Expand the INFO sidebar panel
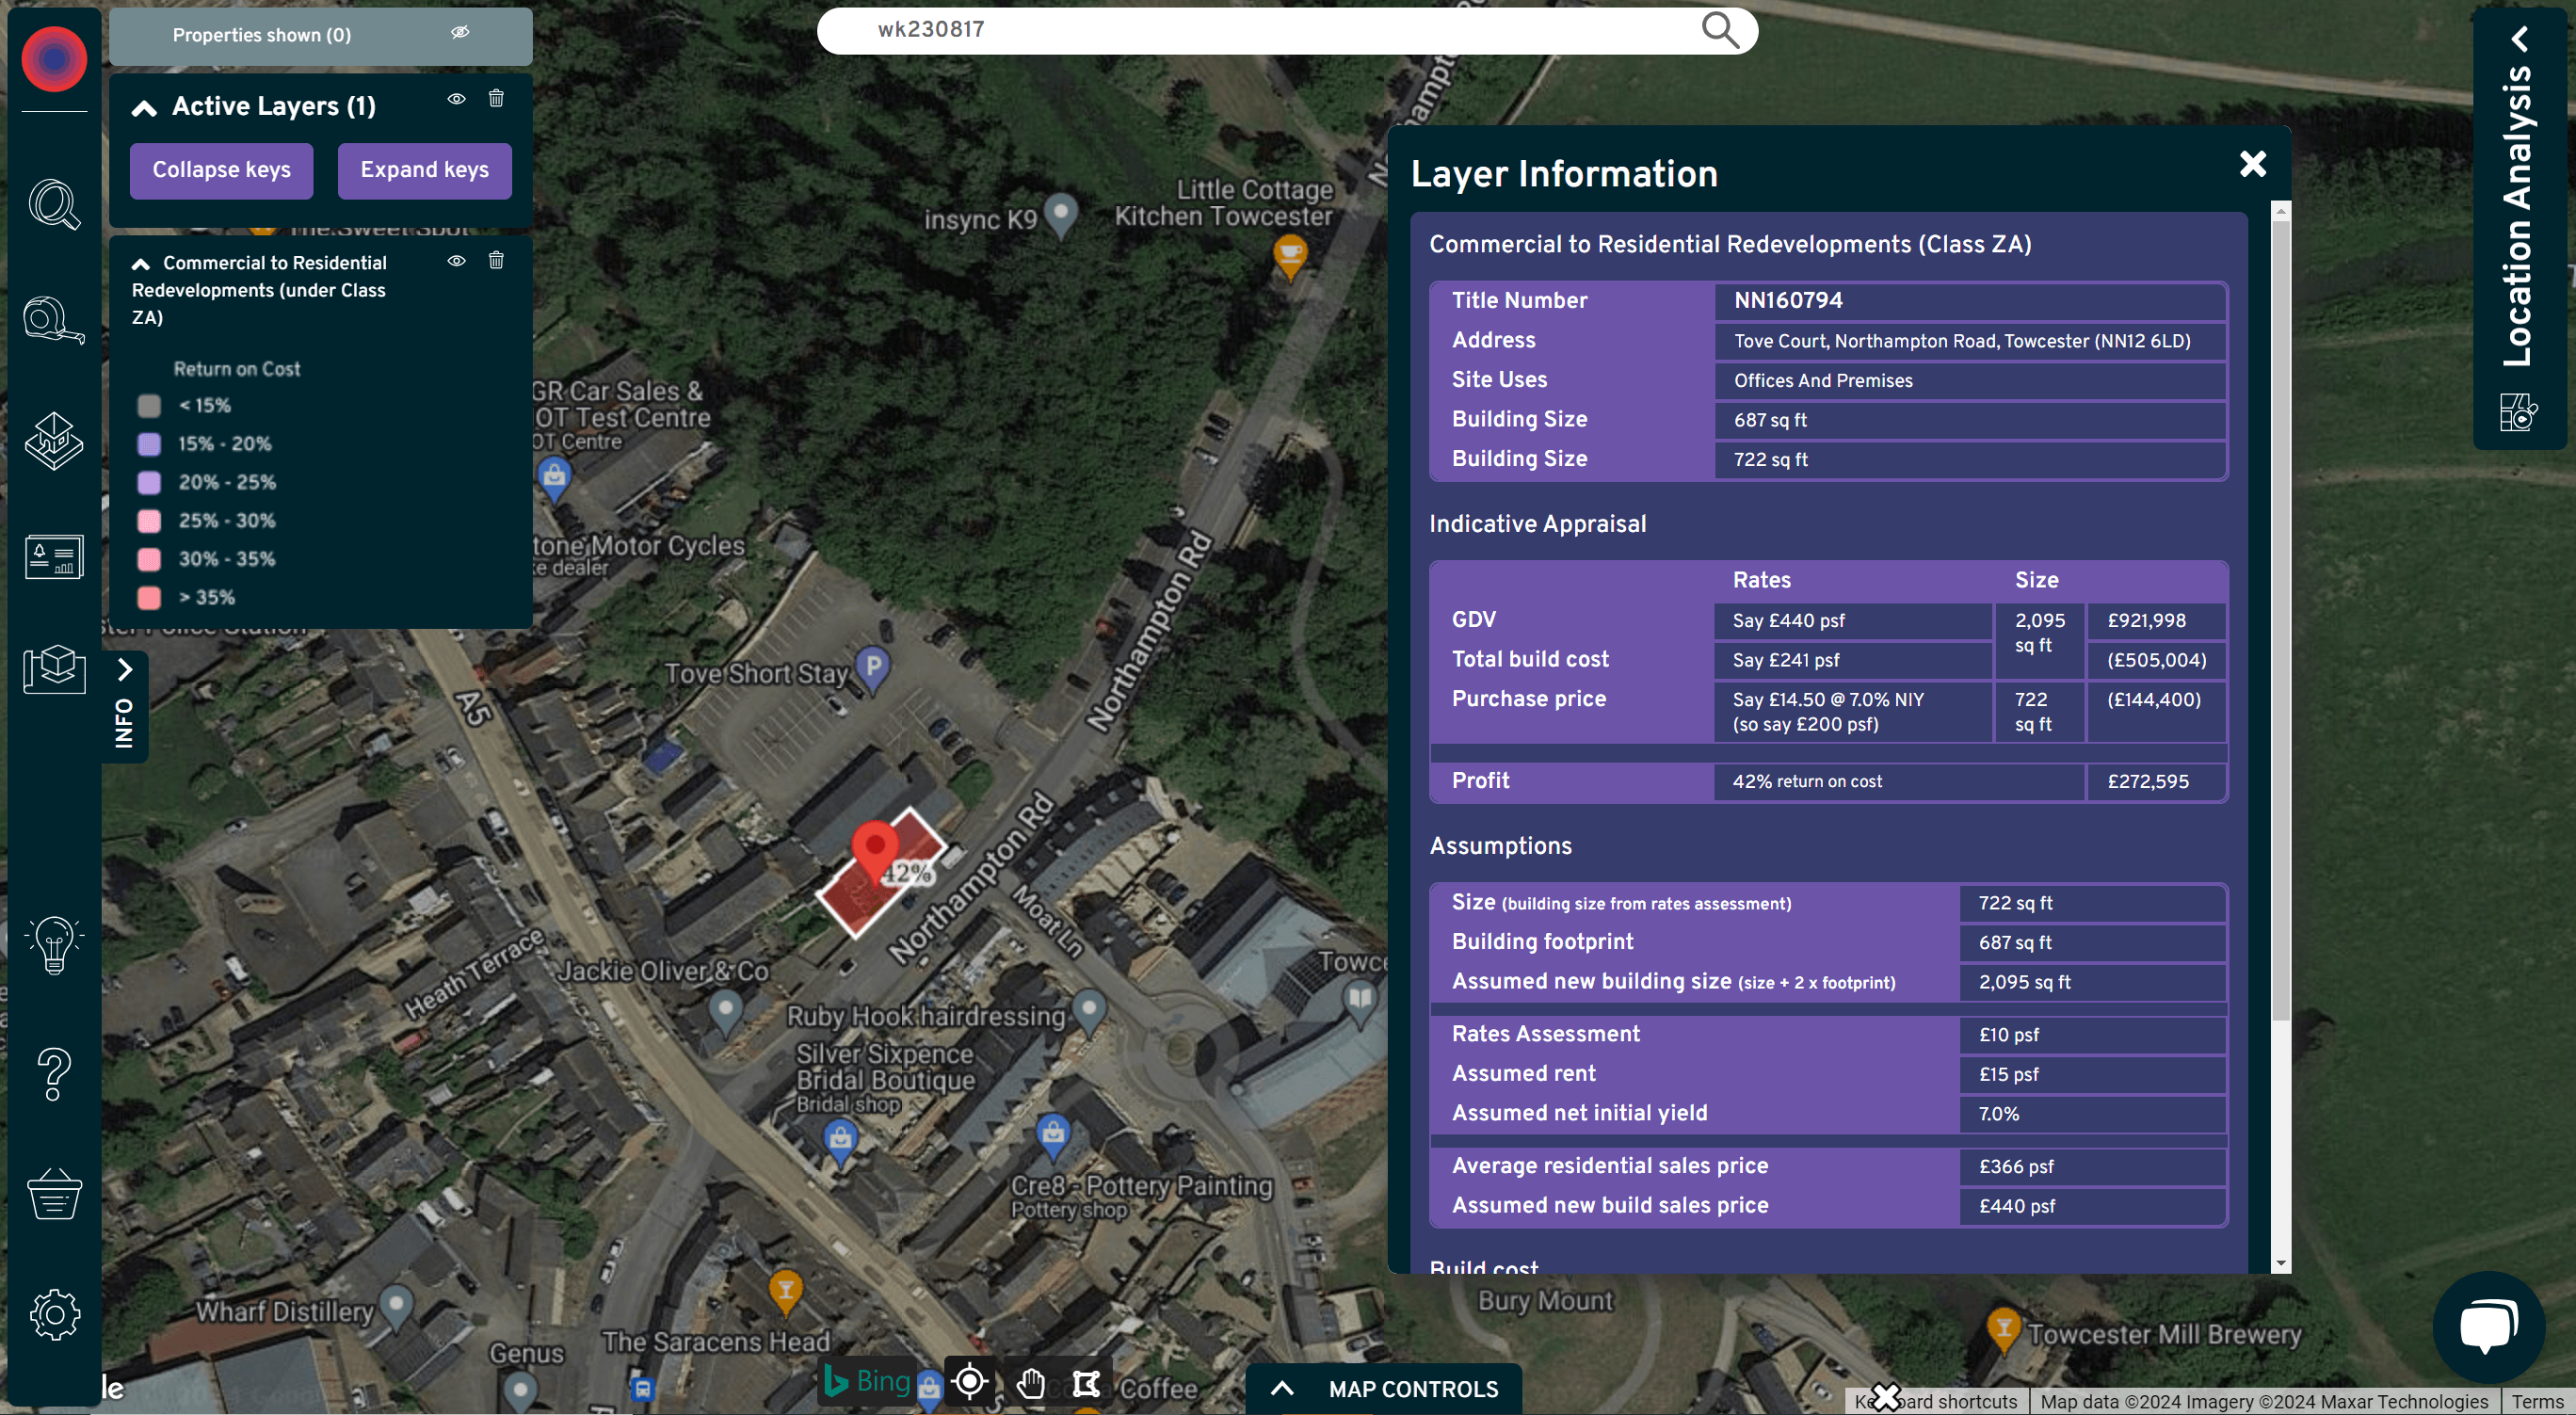Screen dimensions: 2576x1415 (121, 669)
